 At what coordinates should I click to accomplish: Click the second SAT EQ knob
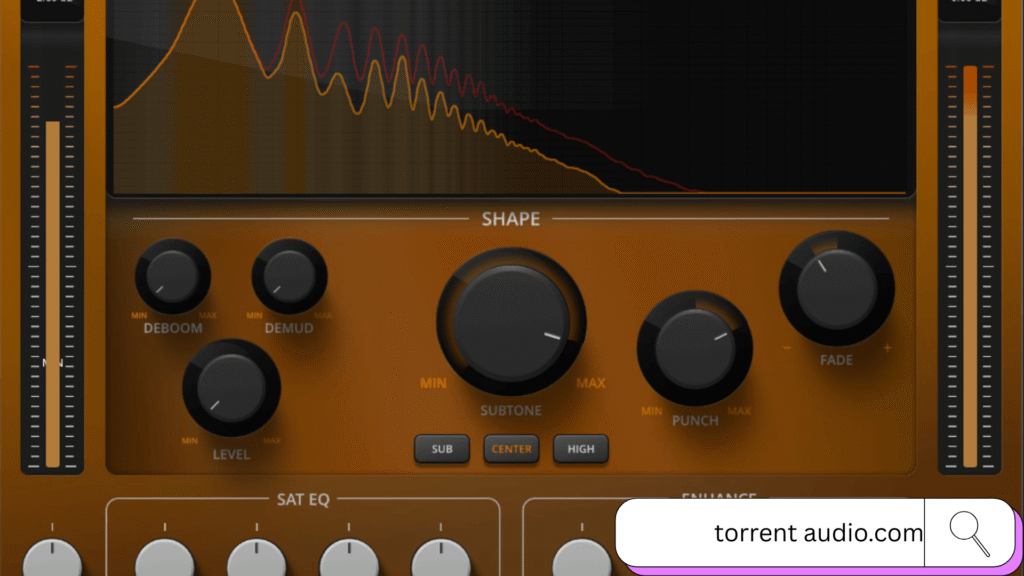pyautogui.click(x=257, y=558)
